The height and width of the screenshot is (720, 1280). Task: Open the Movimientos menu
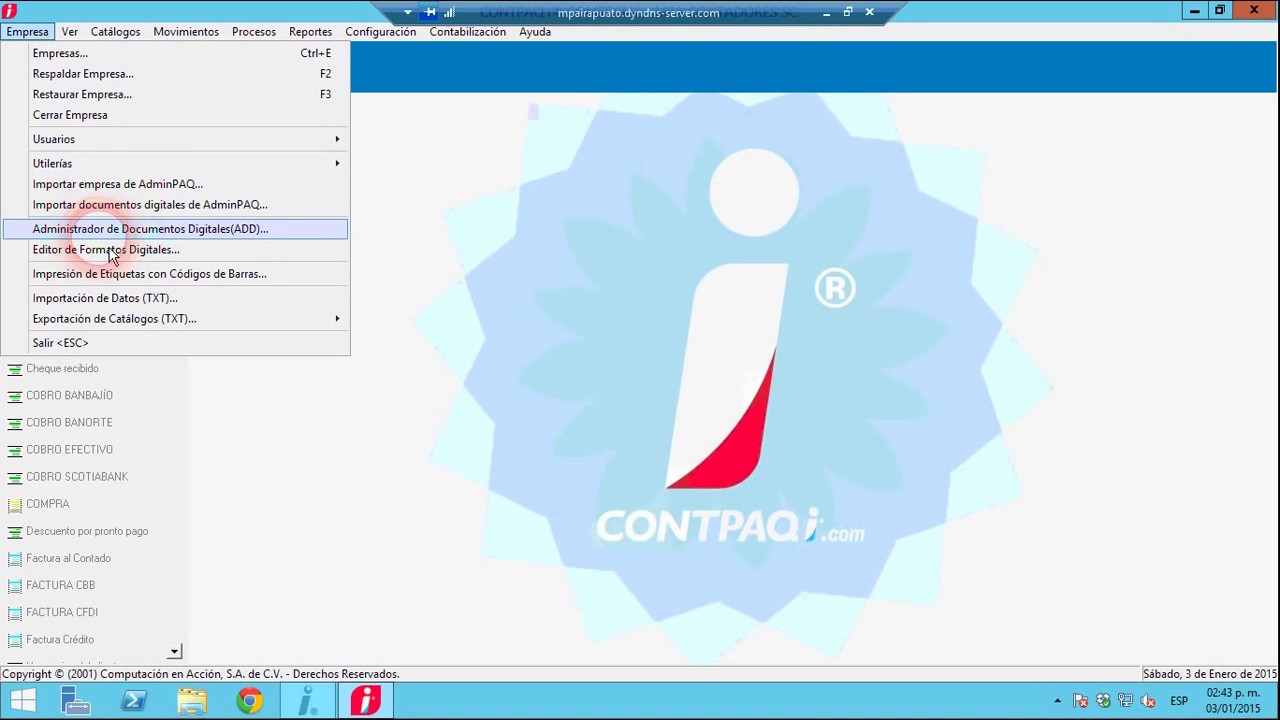pos(186,32)
